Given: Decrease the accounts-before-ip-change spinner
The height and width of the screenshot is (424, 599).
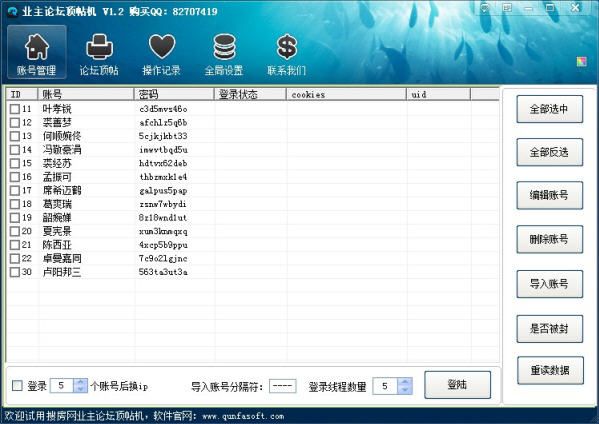Looking at the screenshot, I should [80, 389].
